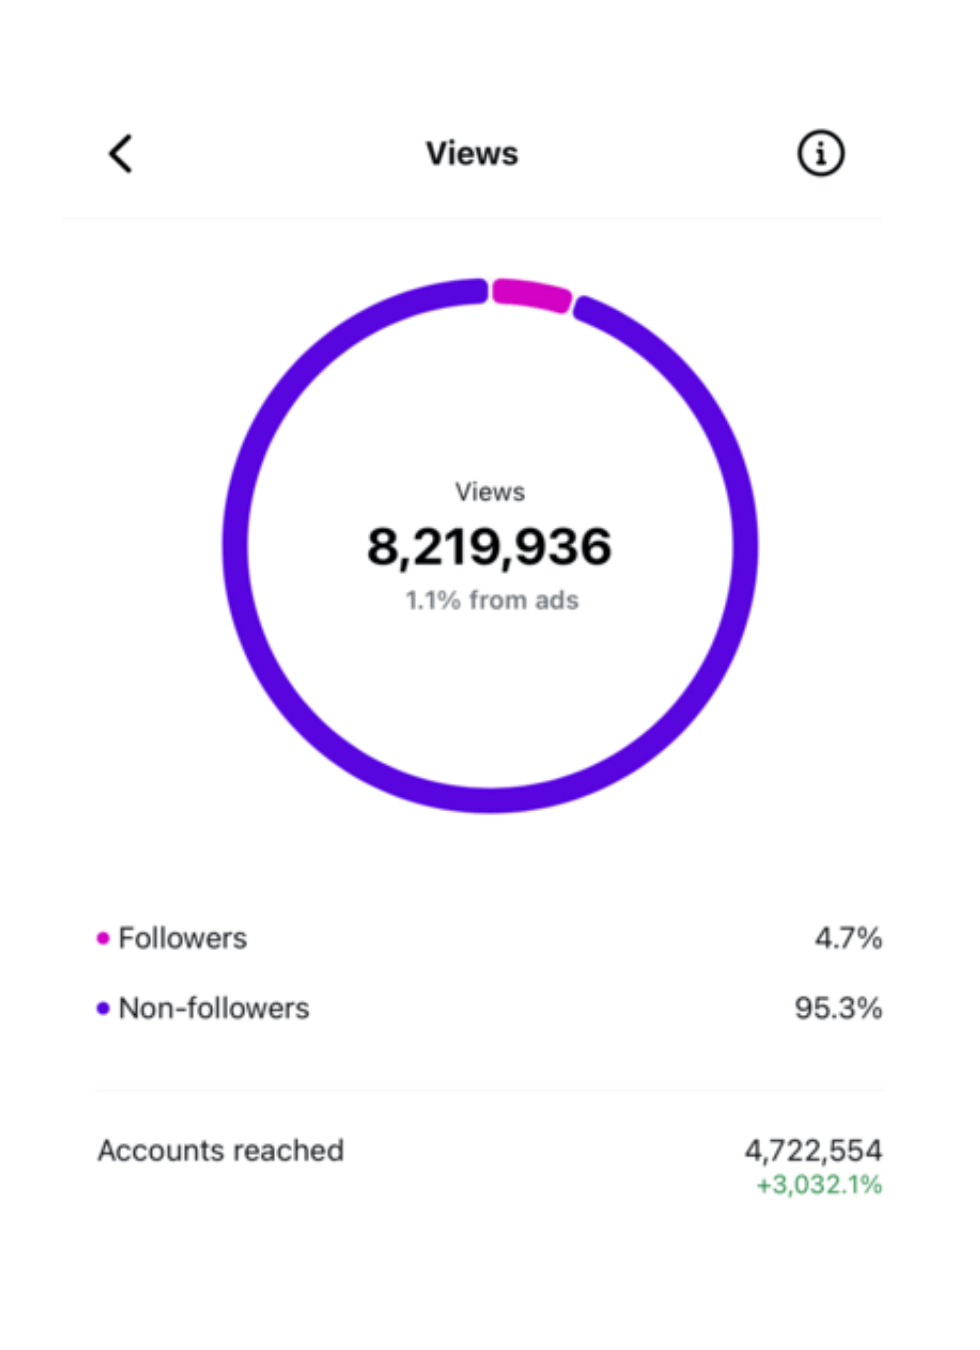The image size is (980, 1350).
Task: Select the purple Non-followers donut ring
Action: 490,546
